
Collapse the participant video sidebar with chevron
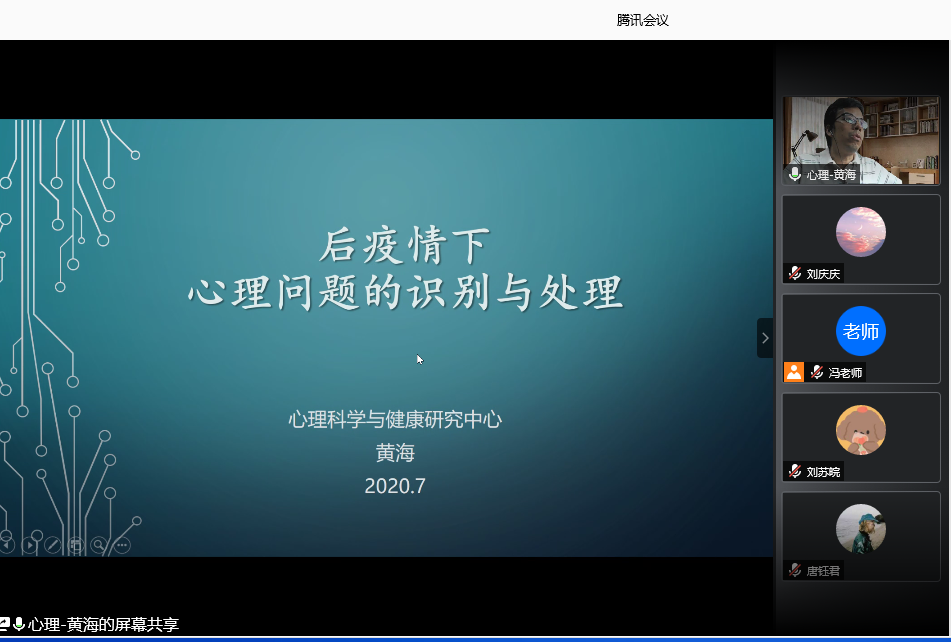coord(765,338)
